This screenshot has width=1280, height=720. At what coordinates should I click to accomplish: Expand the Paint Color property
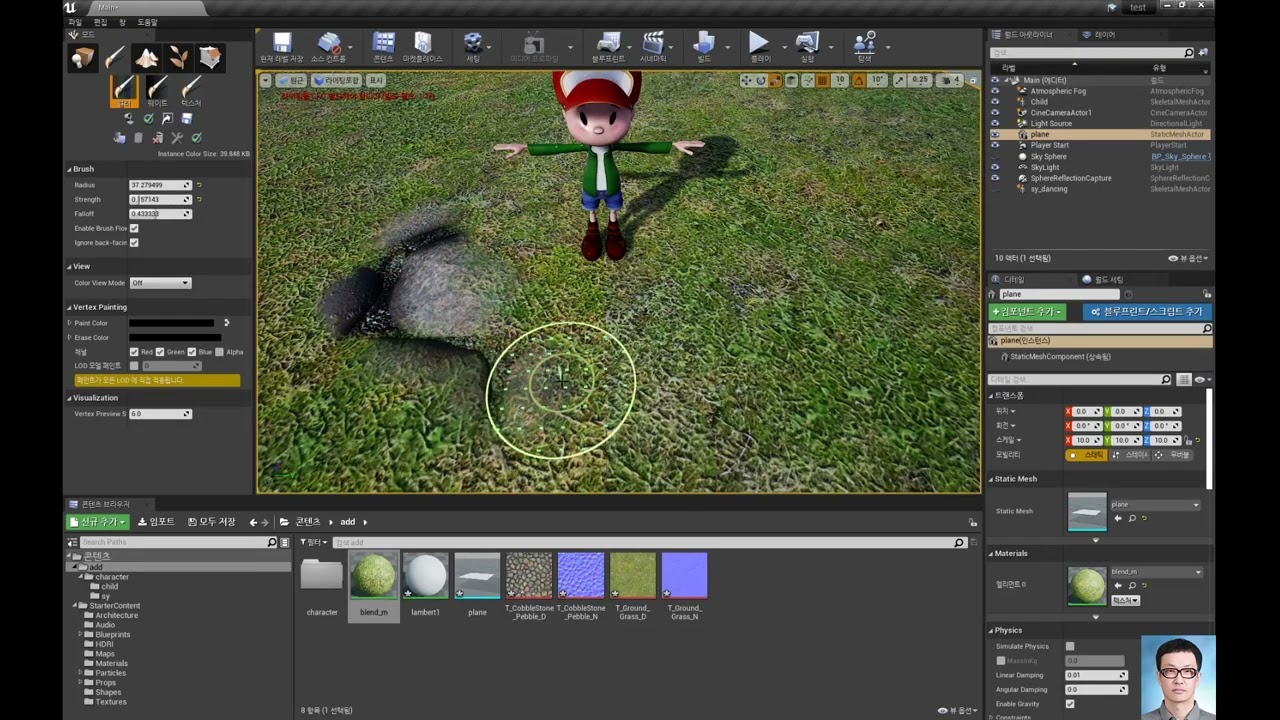70,323
